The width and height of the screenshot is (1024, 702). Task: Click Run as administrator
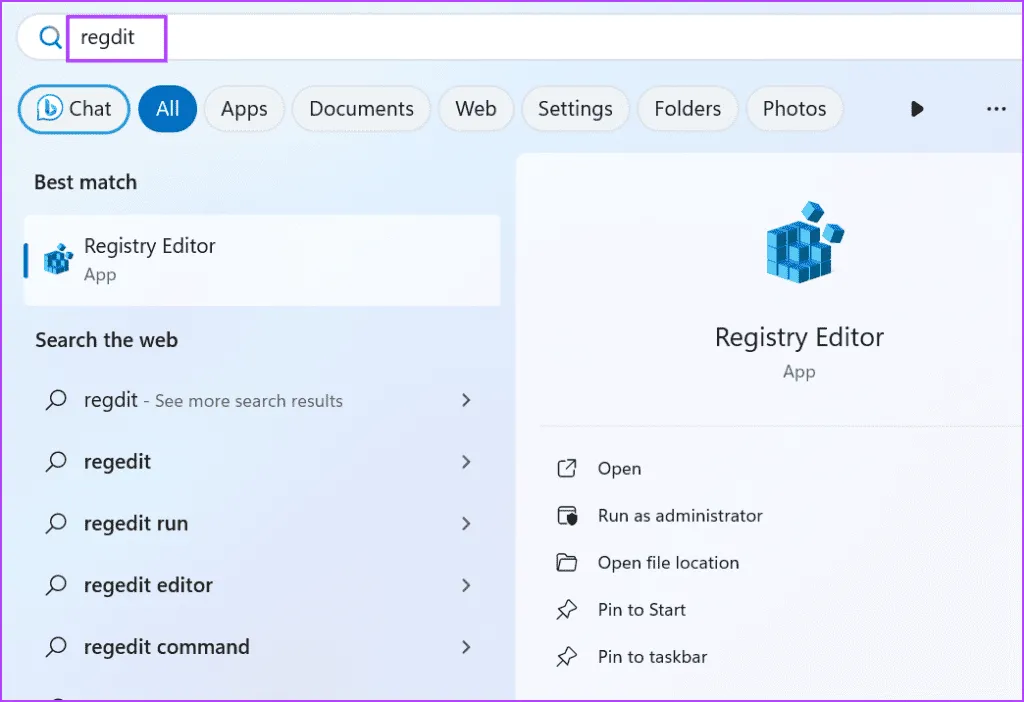tap(680, 516)
